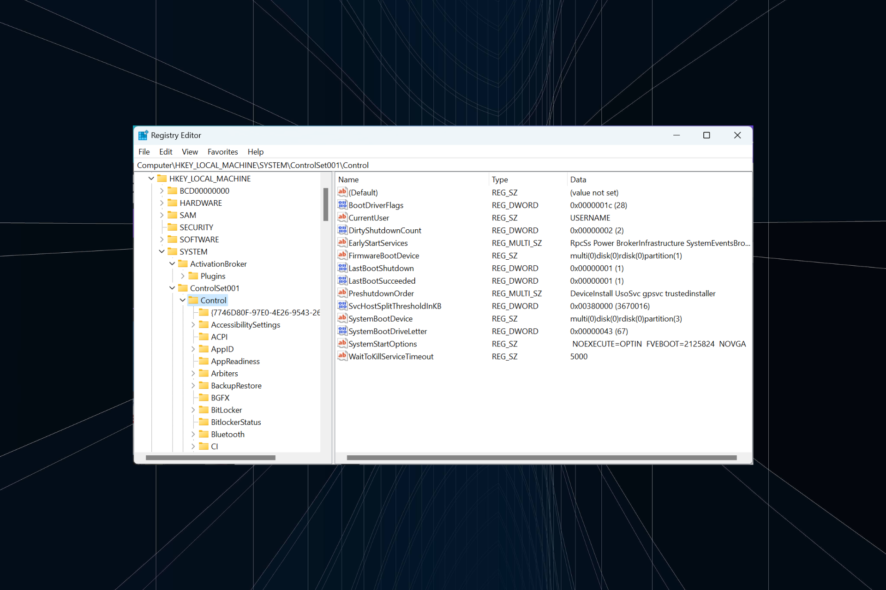Click the values pane horizontal scrollbar
Viewport: 886px width, 590px height.
[541, 457]
